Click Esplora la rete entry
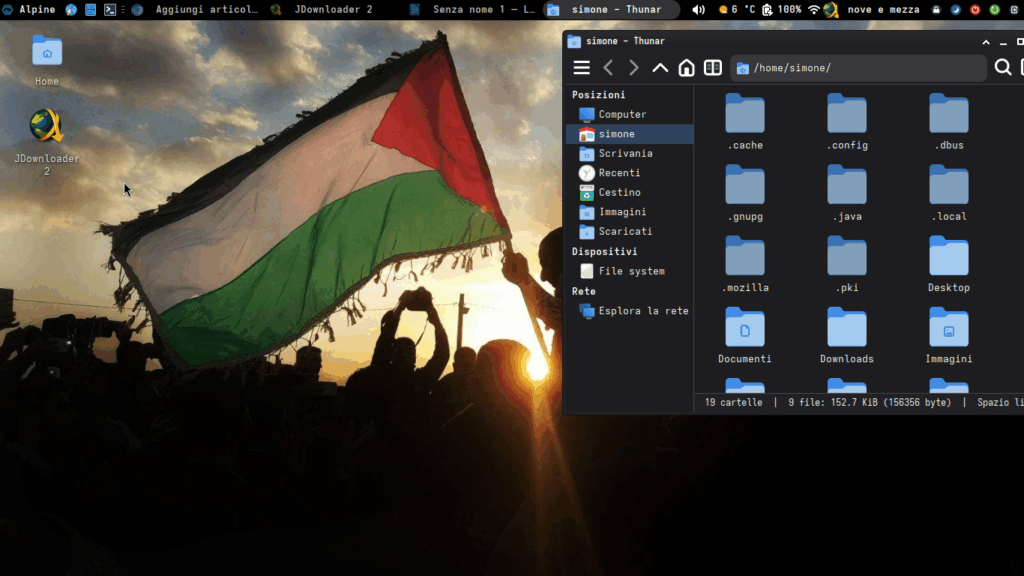 click(x=642, y=311)
